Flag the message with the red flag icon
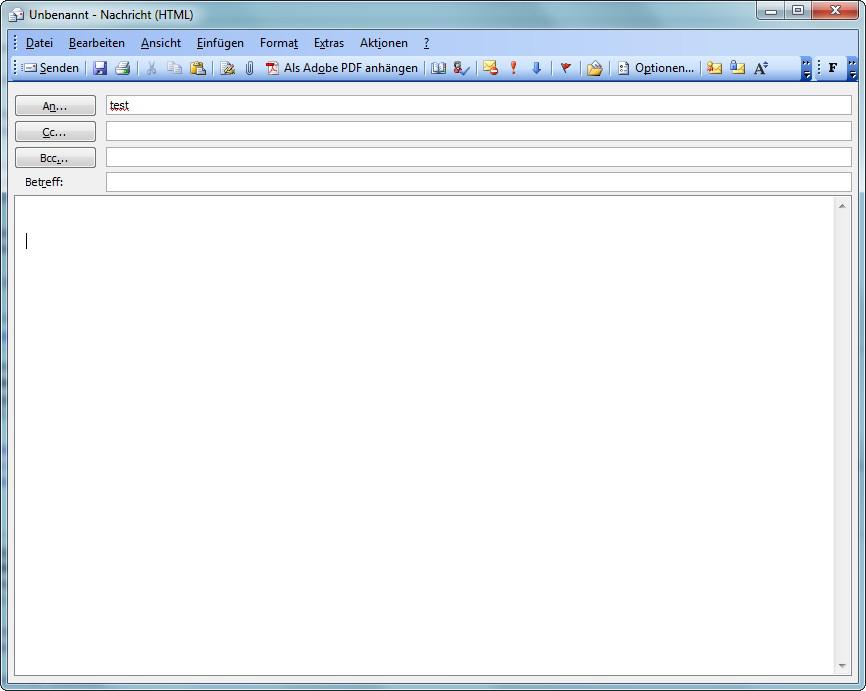Screen dimensions: 866x691 [x=566, y=68]
